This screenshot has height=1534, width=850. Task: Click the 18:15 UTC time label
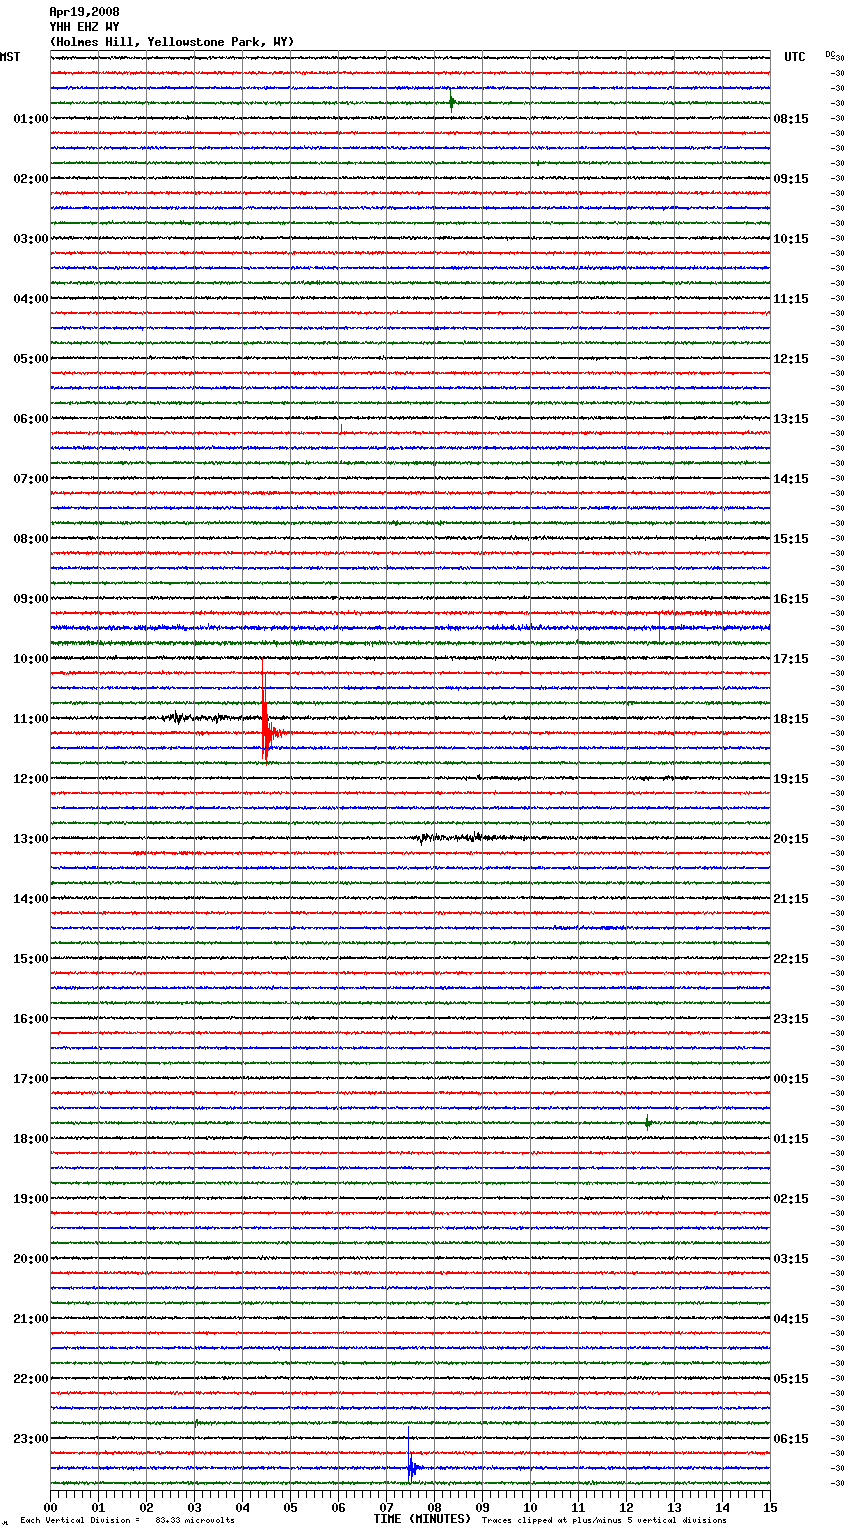coord(791,719)
